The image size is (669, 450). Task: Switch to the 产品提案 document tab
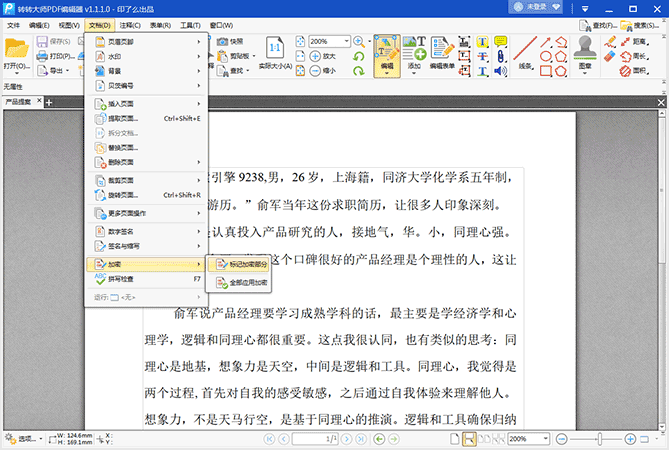coord(18,102)
